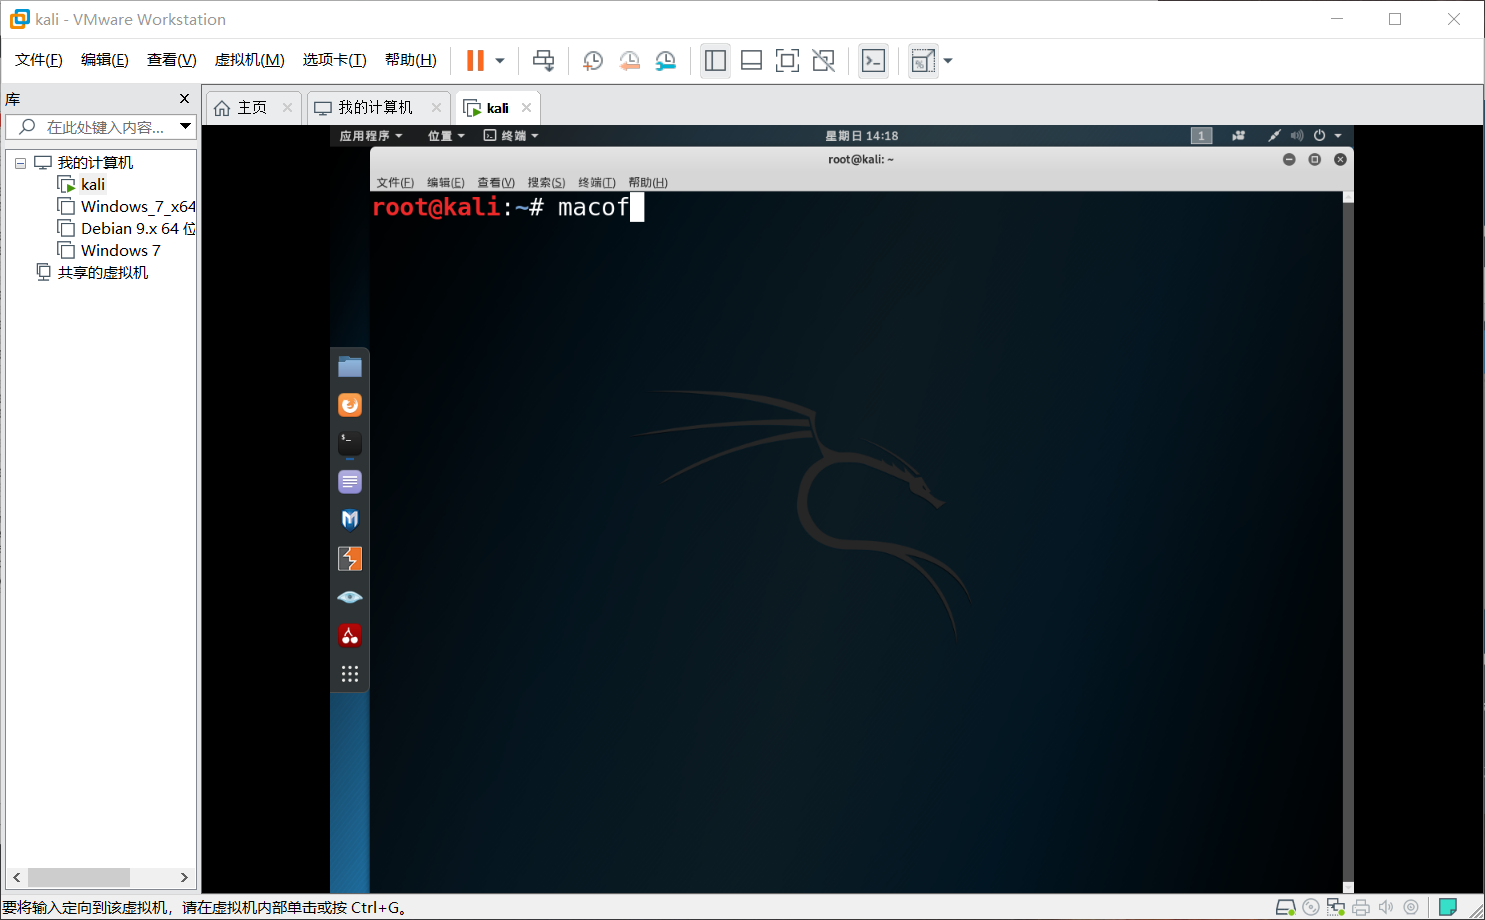This screenshot has width=1485, height=920.
Task: Pause the virtual machine with the orange pause button
Action: (475, 60)
